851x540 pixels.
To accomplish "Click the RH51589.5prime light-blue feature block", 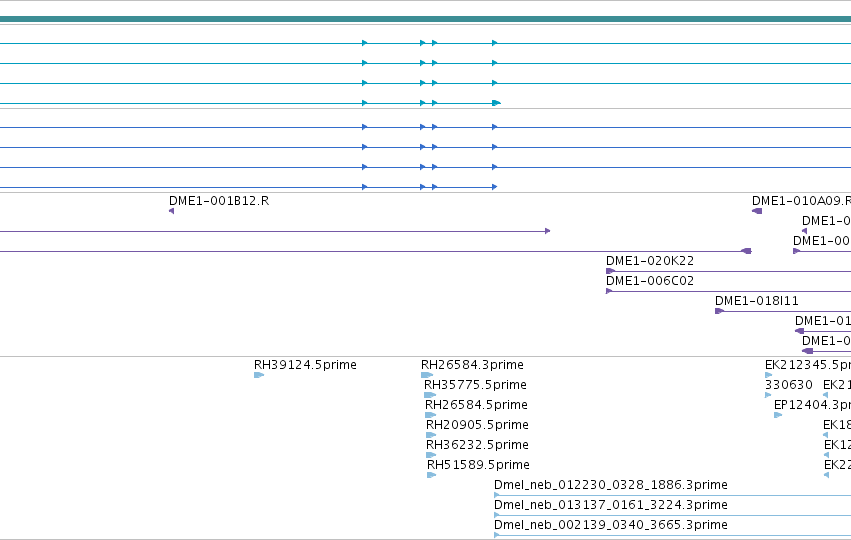I will coord(431,475).
